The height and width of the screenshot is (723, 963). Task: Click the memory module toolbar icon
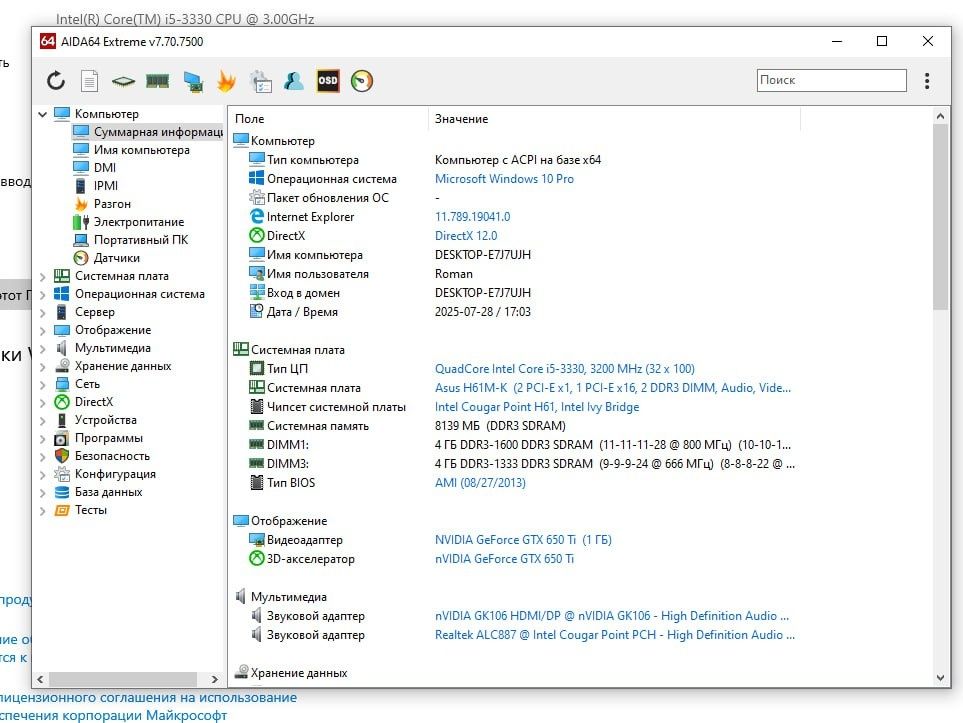point(158,80)
